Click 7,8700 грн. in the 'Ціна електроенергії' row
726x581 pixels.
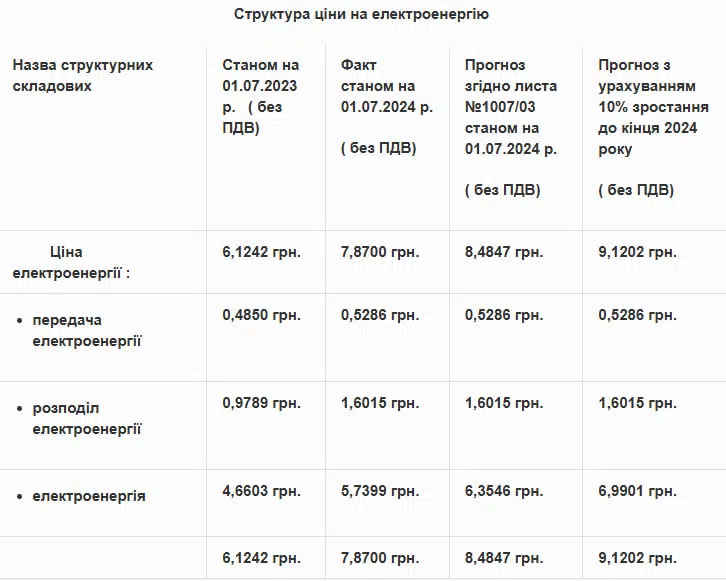tap(379, 252)
